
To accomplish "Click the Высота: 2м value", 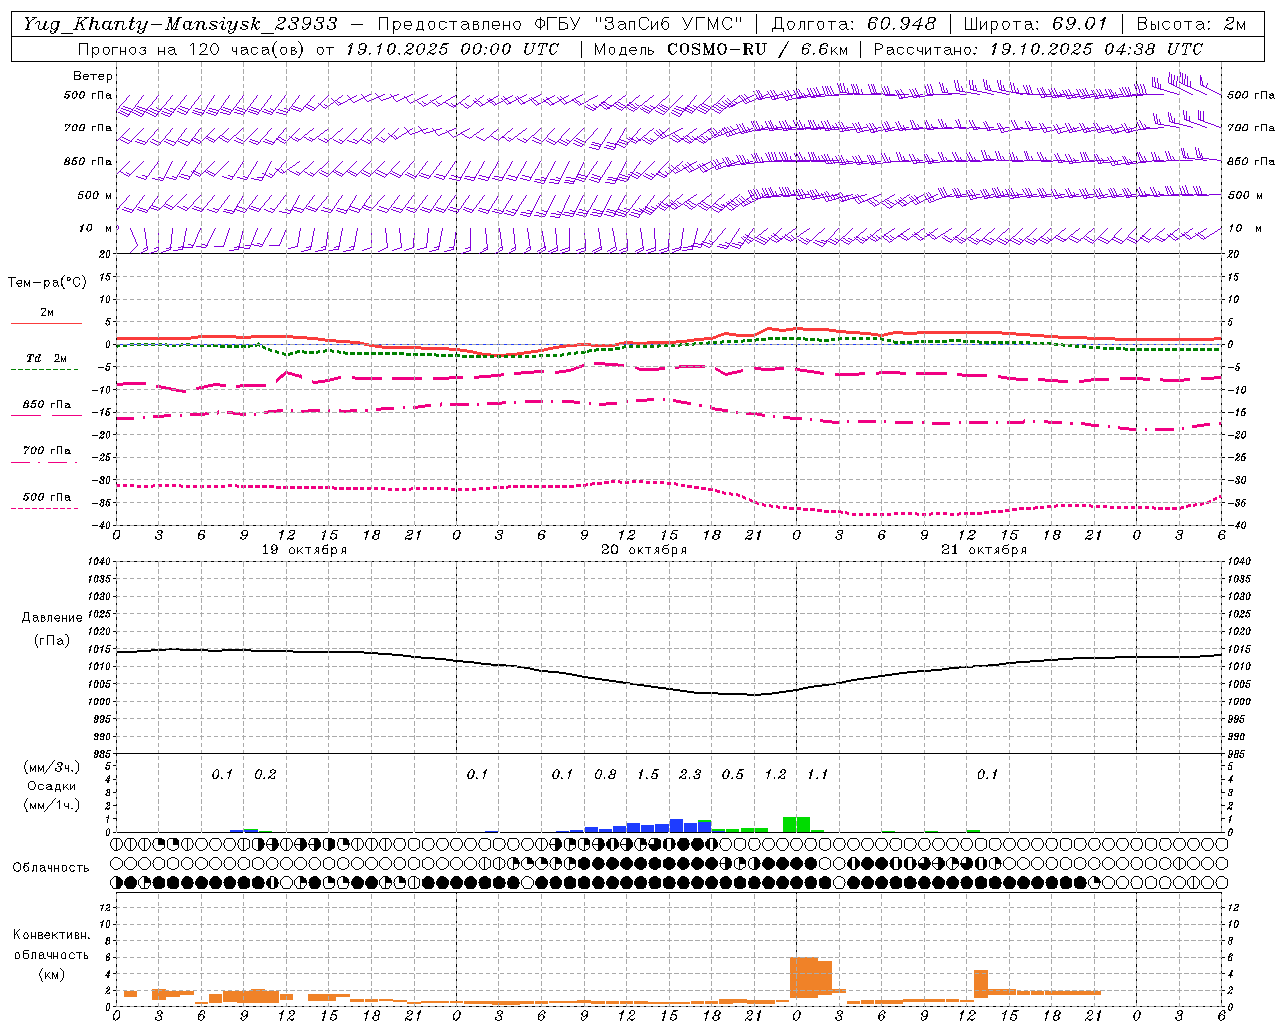I will point(1190,24).
